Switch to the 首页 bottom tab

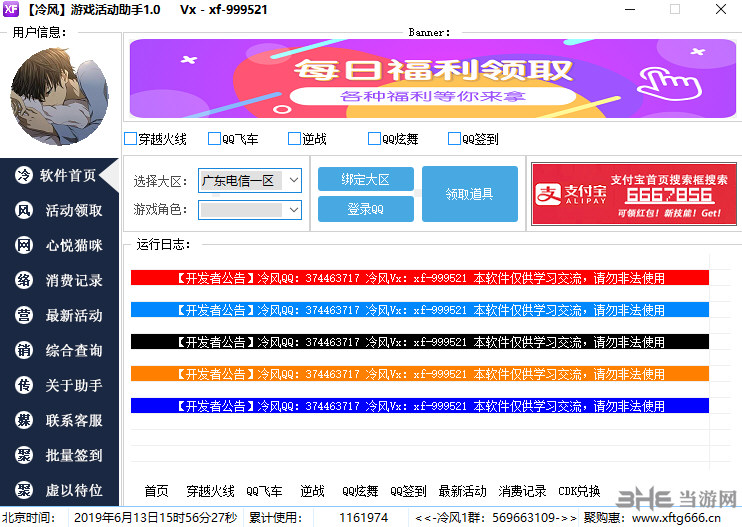click(x=157, y=491)
